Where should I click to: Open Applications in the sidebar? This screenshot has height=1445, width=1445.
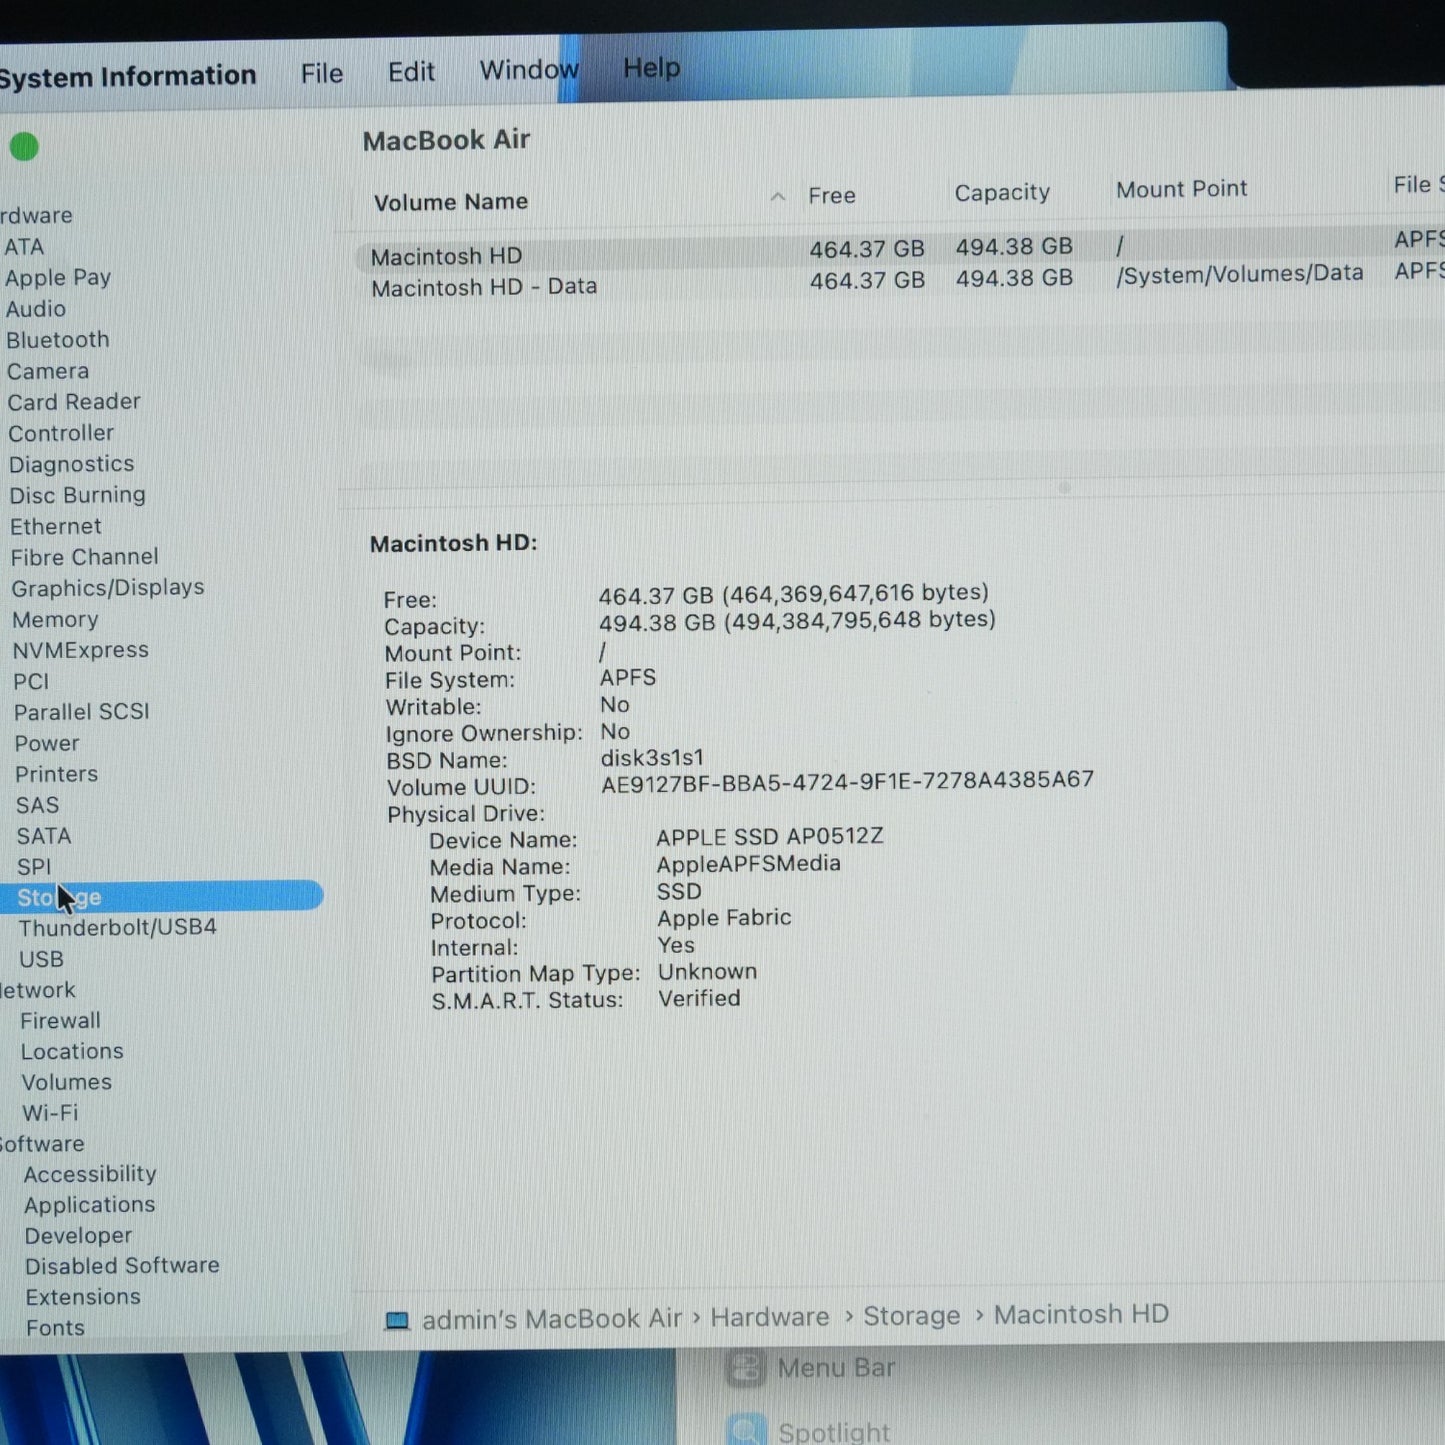pos(90,1205)
